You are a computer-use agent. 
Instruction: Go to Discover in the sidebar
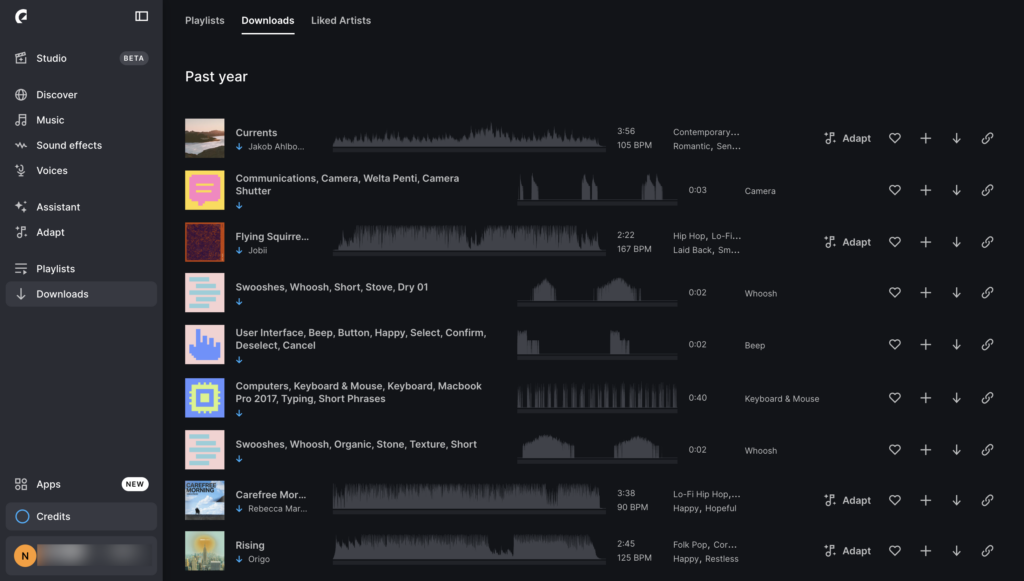tap(81, 95)
